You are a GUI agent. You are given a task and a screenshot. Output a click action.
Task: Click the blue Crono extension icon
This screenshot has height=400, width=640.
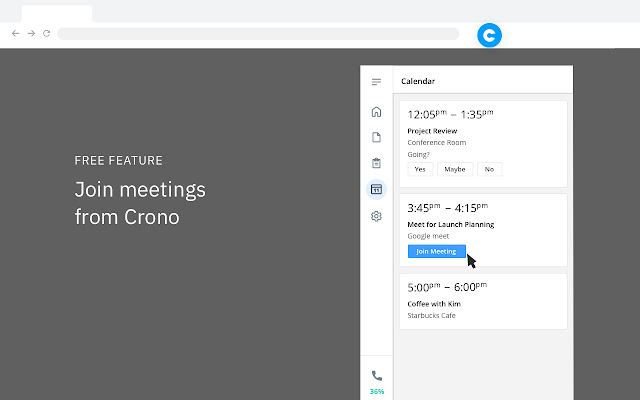pos(489,34)
